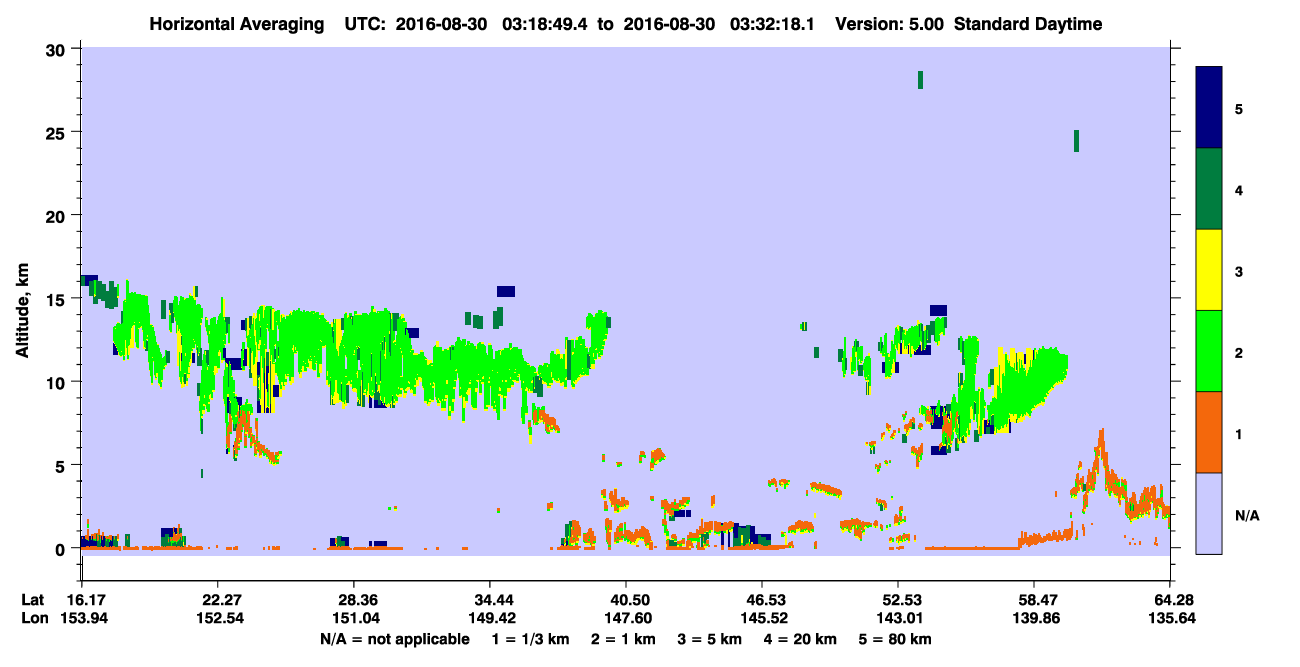Click the yellow colorbar segment labeled 3
The height and width of the screenshot is (667, 1300).
click(1209, 270)
